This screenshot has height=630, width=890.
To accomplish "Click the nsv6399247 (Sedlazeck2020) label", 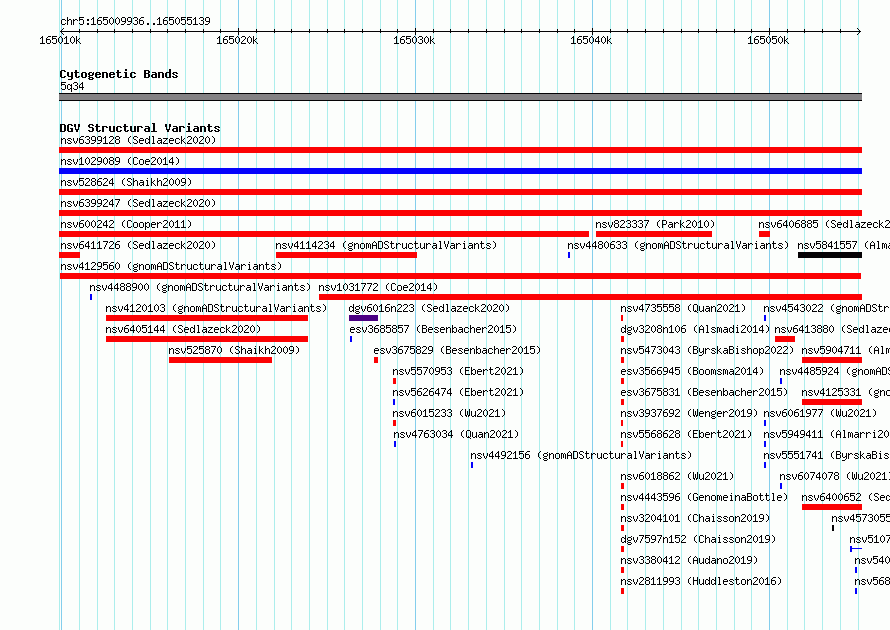I will [138, 203].
